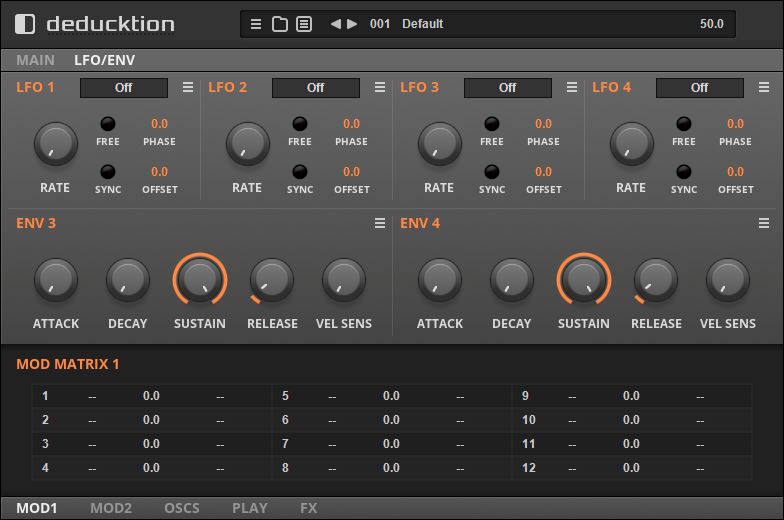
Task: Open the LFO 2 options menu icon
Action: (380, 88)
